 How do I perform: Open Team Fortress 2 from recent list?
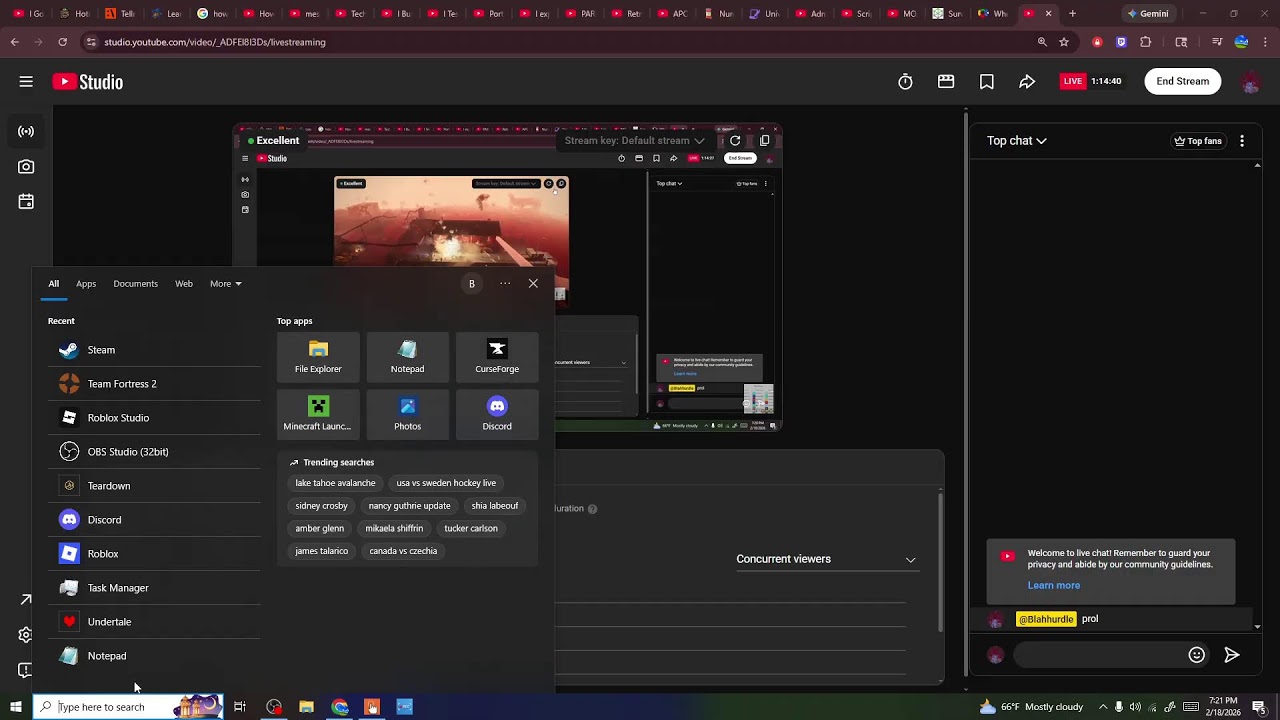point(154,384)
